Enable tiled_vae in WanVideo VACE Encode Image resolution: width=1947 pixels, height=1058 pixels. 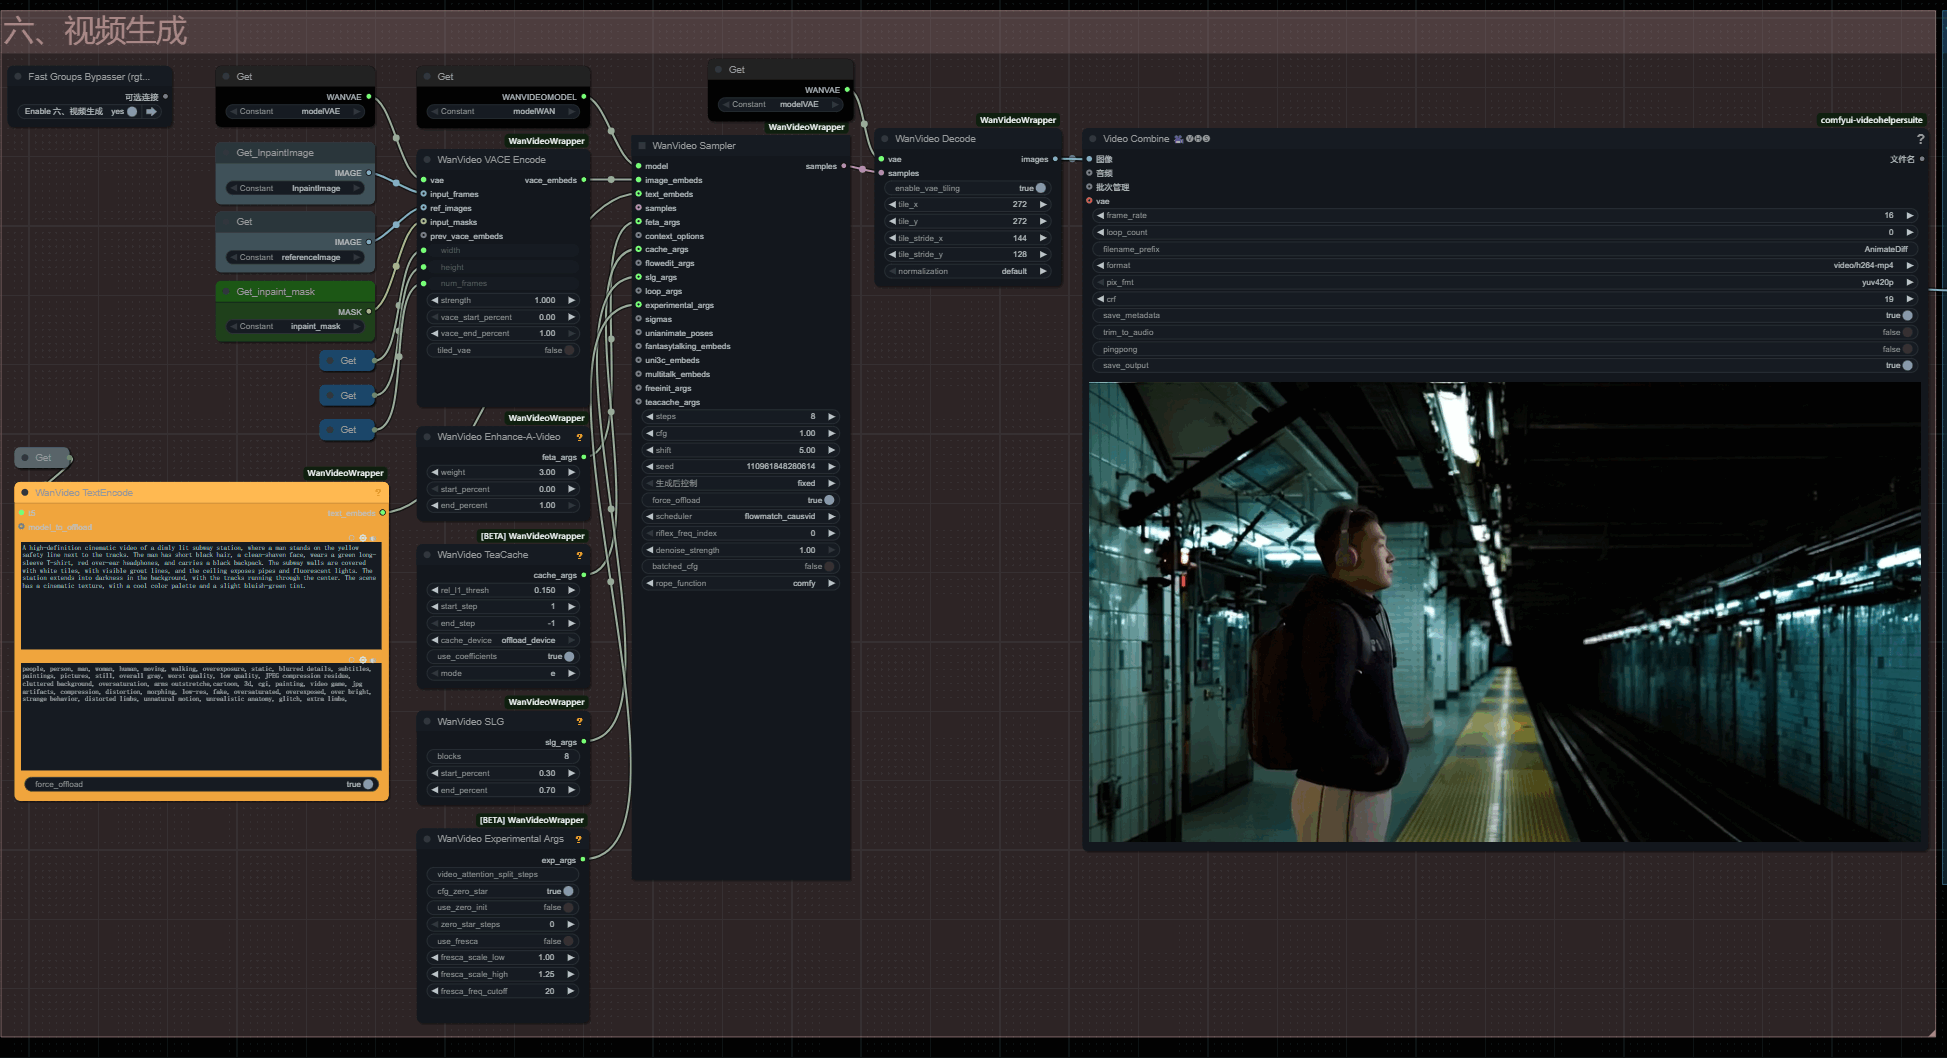(569, 351)
